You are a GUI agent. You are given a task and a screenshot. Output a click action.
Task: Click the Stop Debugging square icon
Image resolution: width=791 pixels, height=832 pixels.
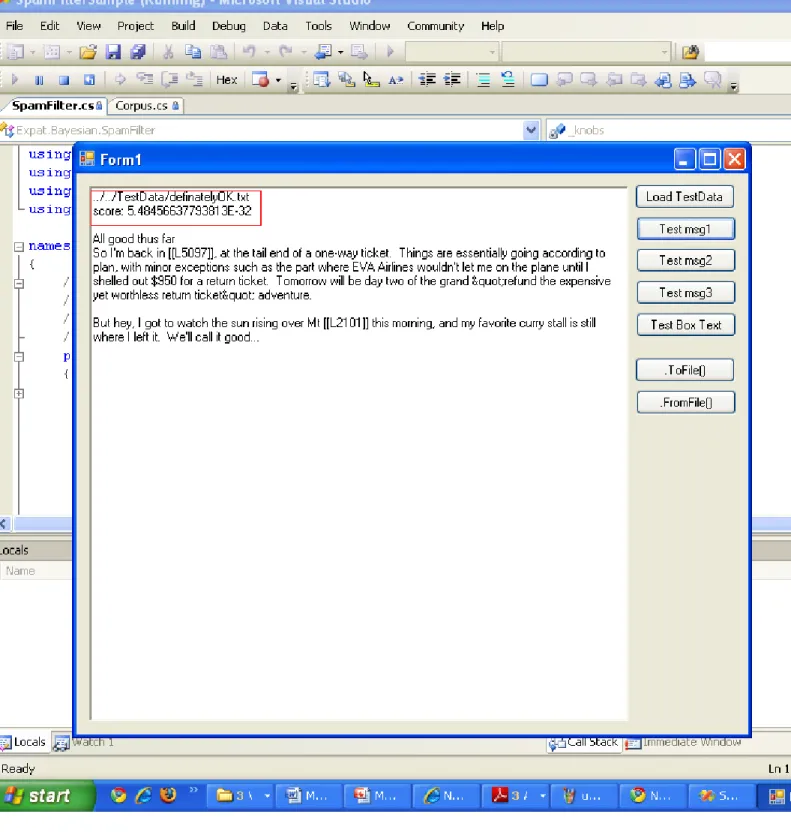[x=64, y=80]
